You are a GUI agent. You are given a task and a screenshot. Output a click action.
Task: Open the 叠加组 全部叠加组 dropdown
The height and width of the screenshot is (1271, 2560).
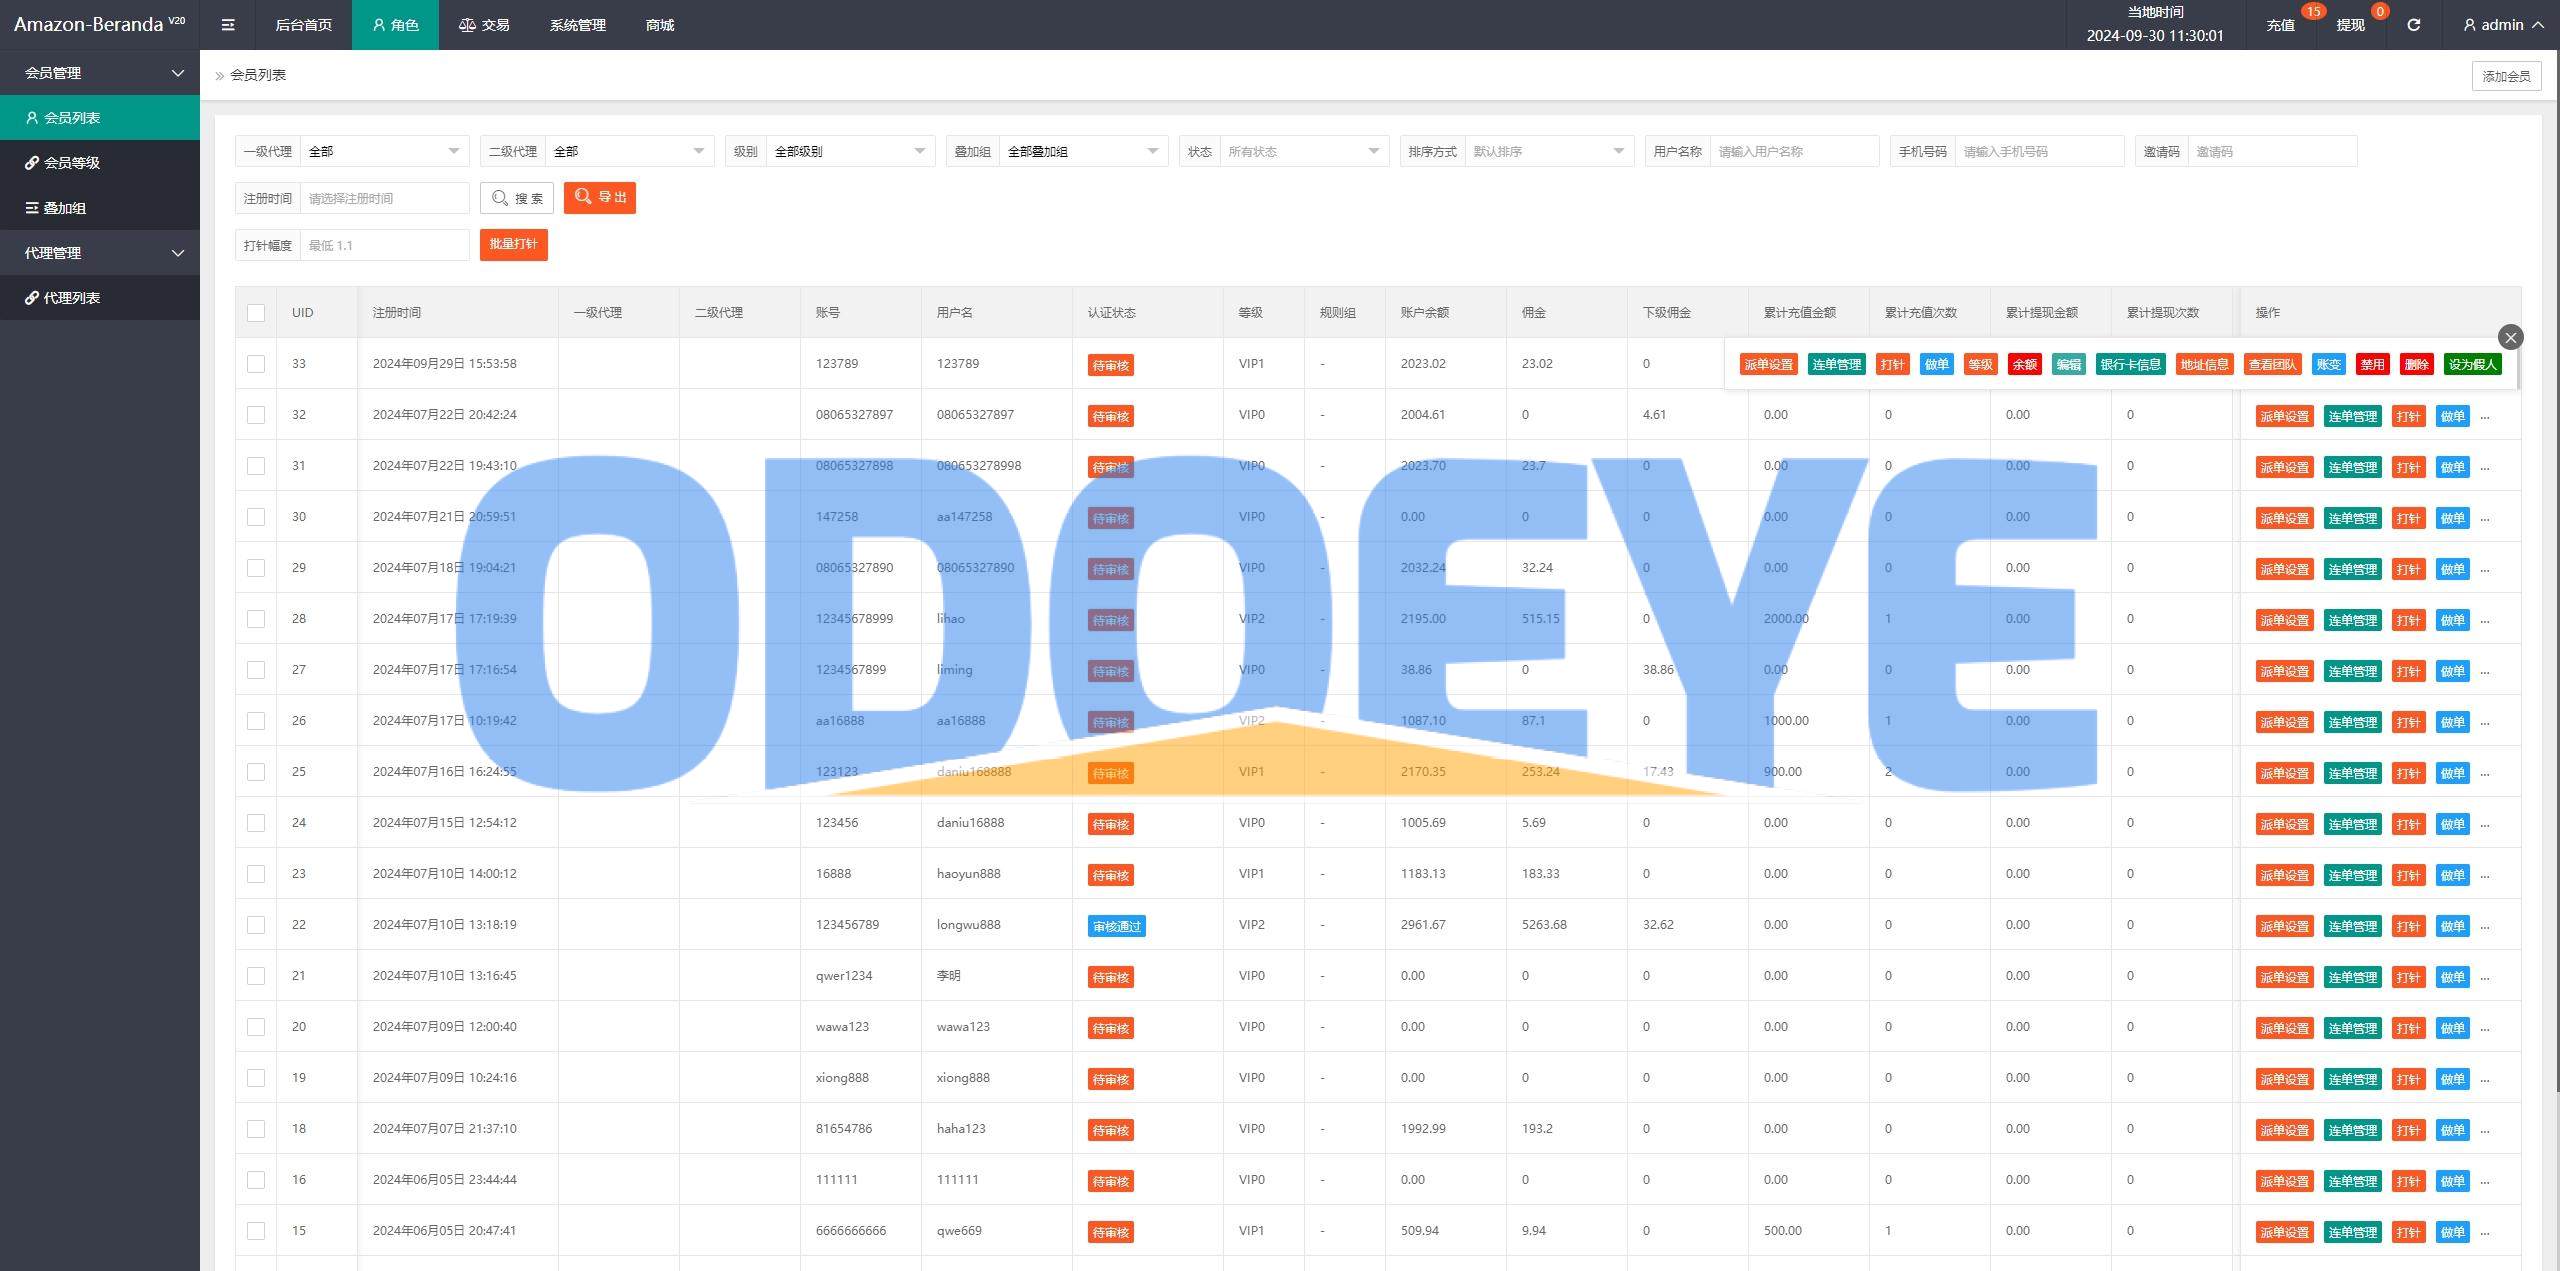point(1083,151)
